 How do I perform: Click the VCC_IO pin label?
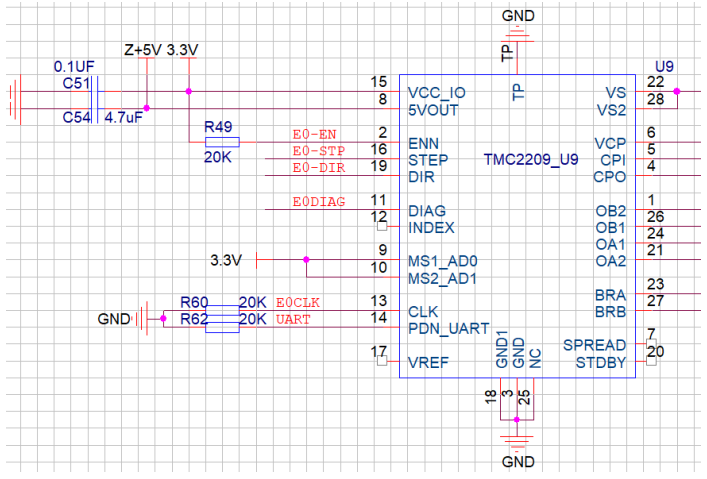coord(436,93)
